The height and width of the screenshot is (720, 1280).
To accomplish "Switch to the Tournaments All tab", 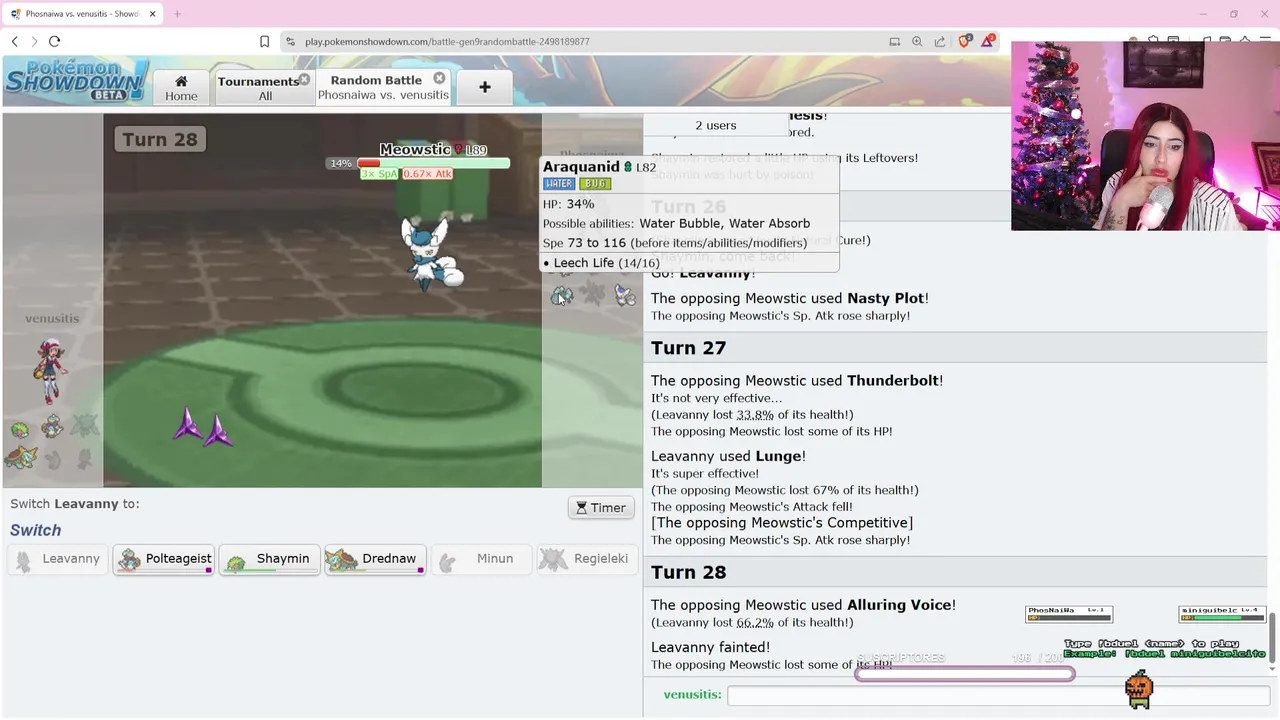I will [264, 88].
